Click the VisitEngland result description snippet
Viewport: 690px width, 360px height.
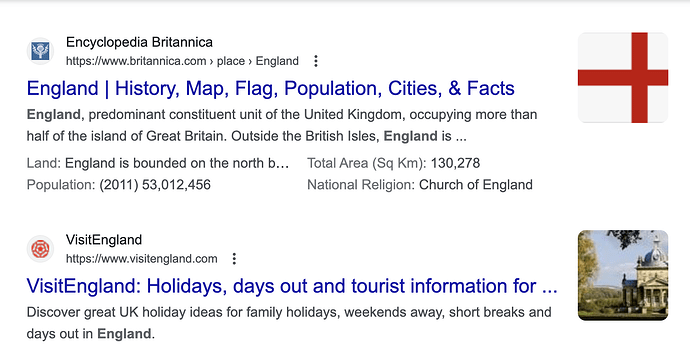(x=289, y=323)
